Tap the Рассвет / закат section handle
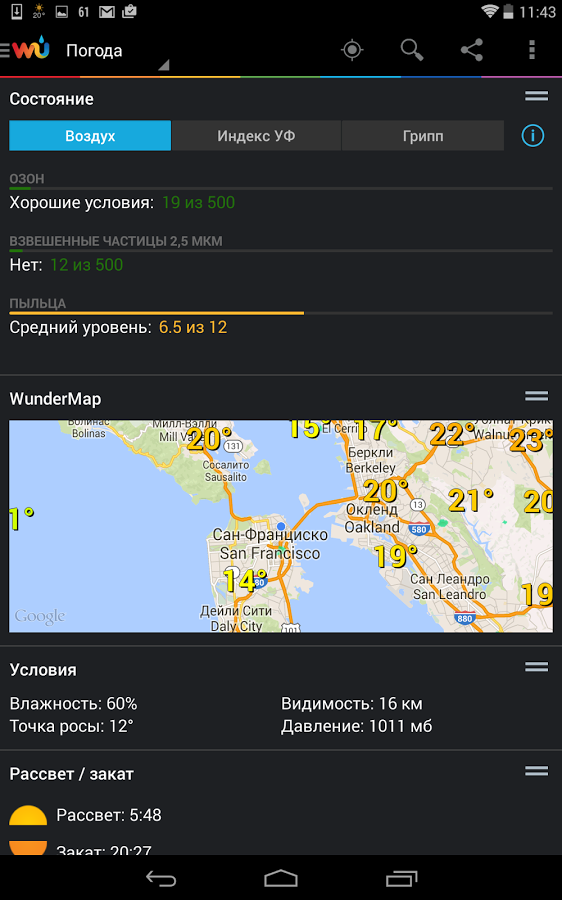The height and width of the screenshot is (900, 562). pos(536,771)
